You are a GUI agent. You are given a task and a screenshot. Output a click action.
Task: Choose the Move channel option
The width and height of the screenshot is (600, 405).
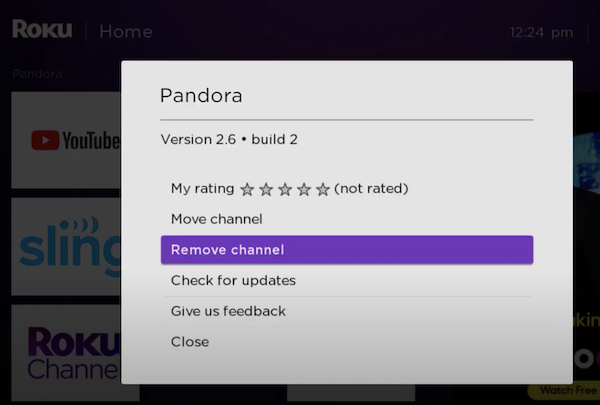(216, 219)
